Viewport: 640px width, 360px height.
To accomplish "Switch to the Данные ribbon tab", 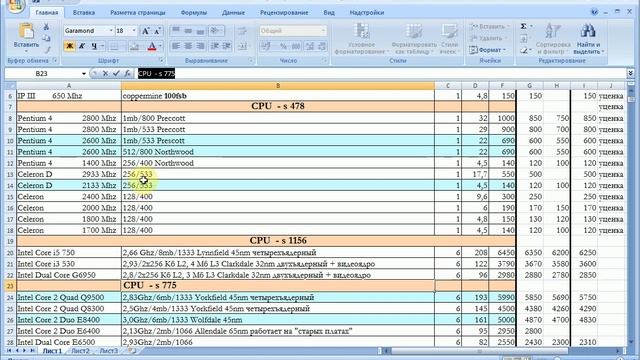I will coord(233,13).
